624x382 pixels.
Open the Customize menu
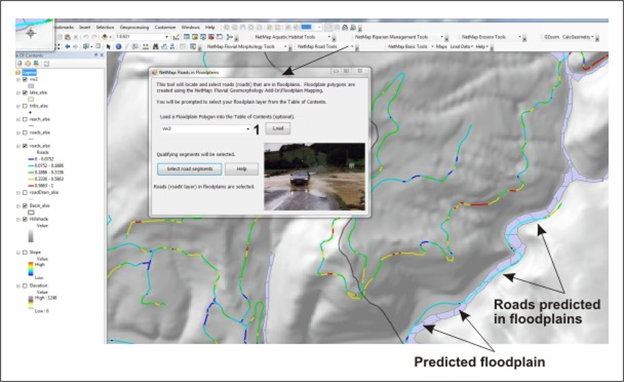click(165, 27)
